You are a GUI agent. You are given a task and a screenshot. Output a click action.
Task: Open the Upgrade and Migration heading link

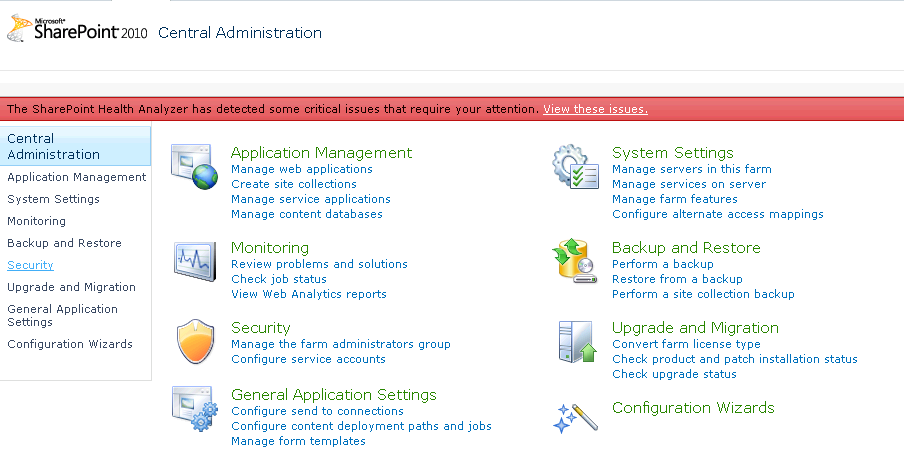click(695, 328)
